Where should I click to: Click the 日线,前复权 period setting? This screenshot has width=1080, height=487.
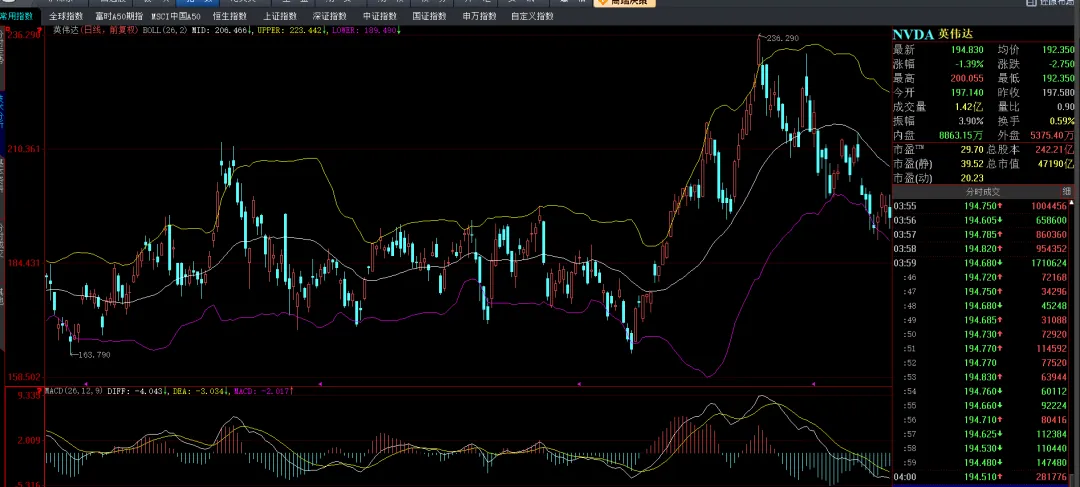point(111,30)
